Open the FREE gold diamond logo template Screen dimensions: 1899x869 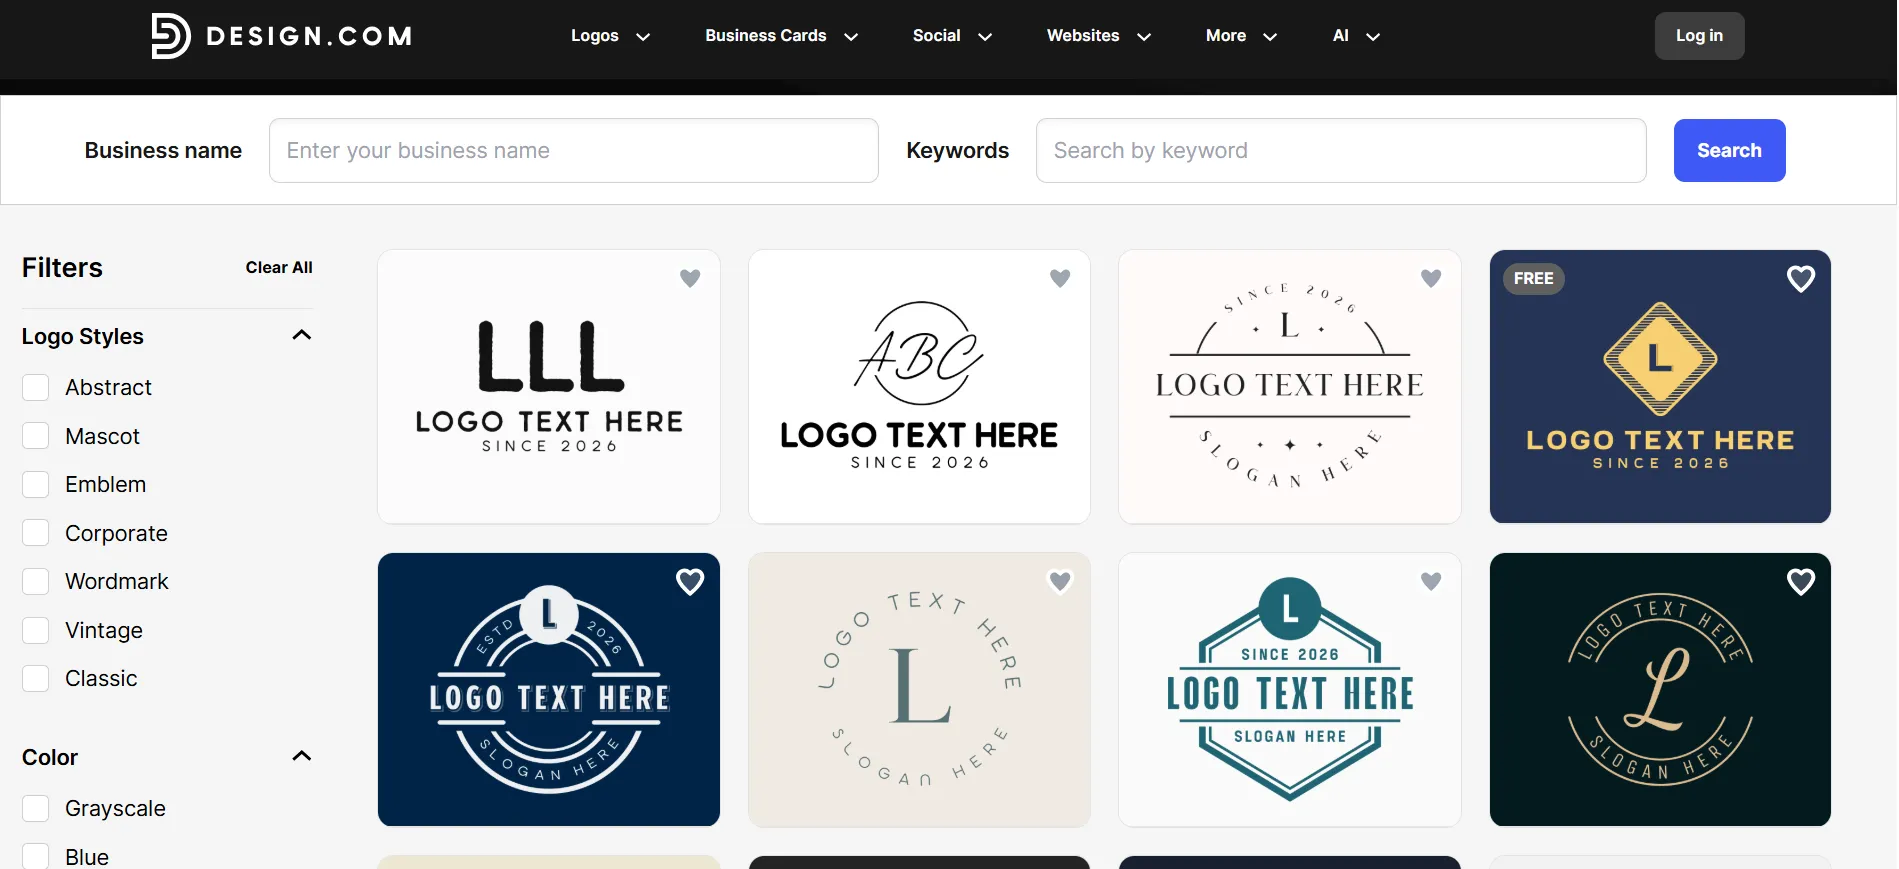tap(1660, 387)
